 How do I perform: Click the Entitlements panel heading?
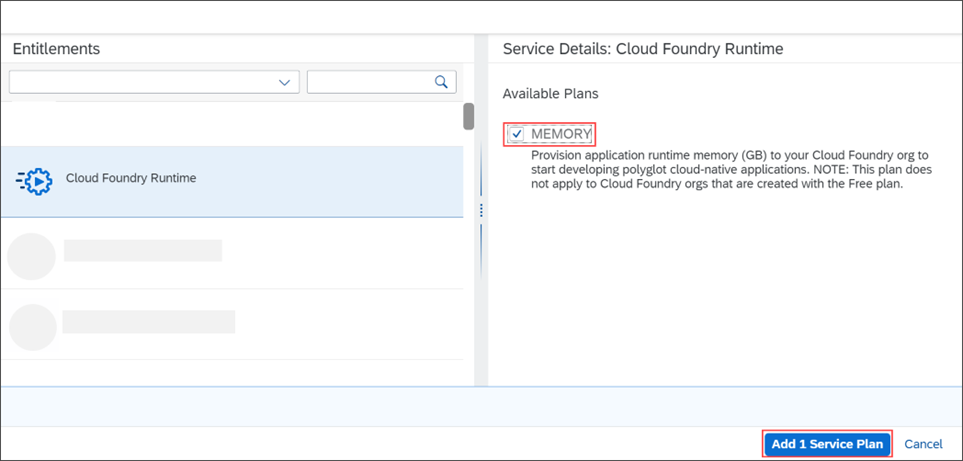[x=56, y=49]
